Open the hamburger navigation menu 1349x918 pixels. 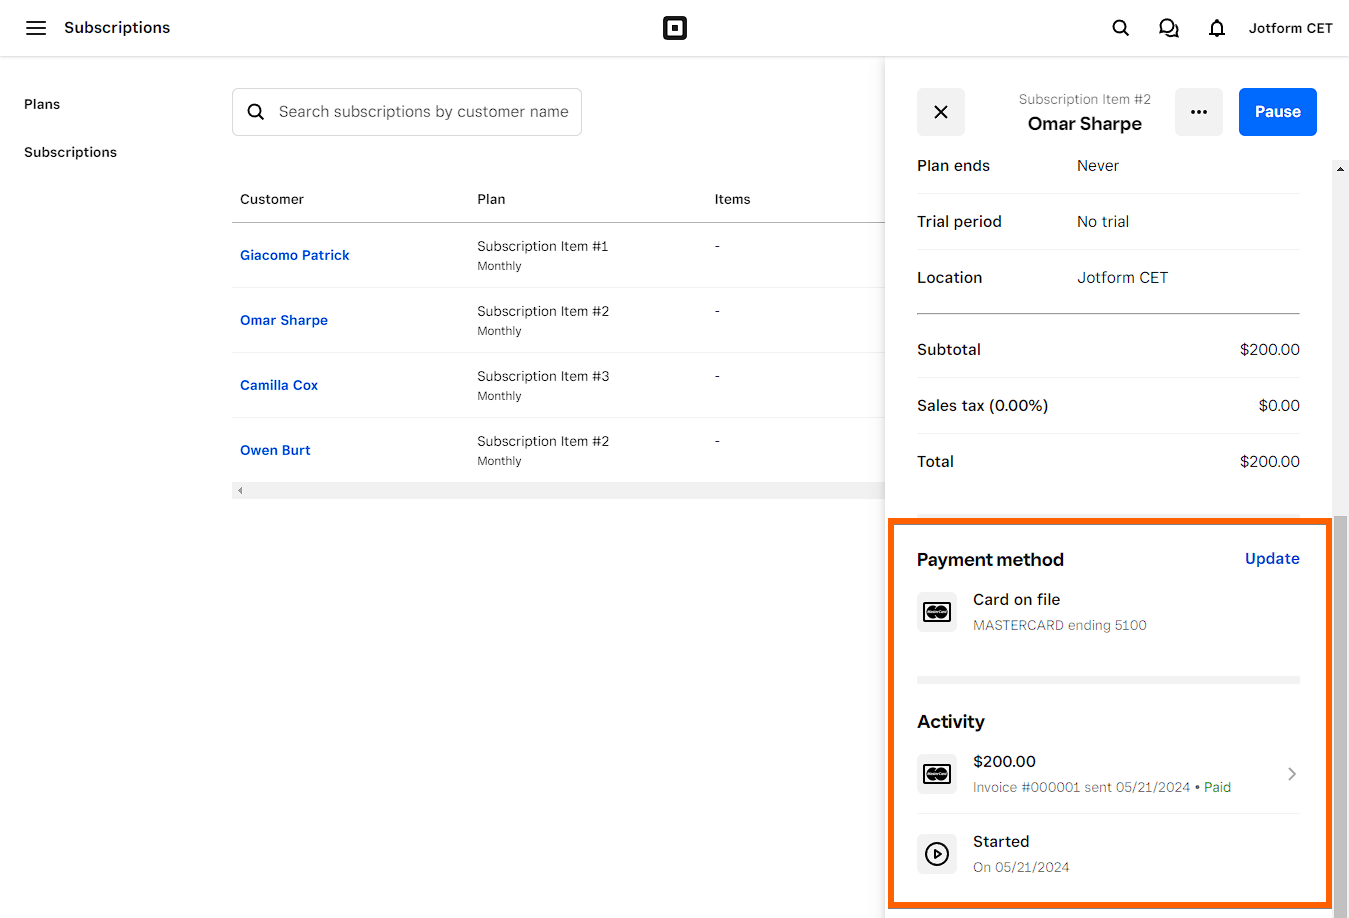[36, 28]
